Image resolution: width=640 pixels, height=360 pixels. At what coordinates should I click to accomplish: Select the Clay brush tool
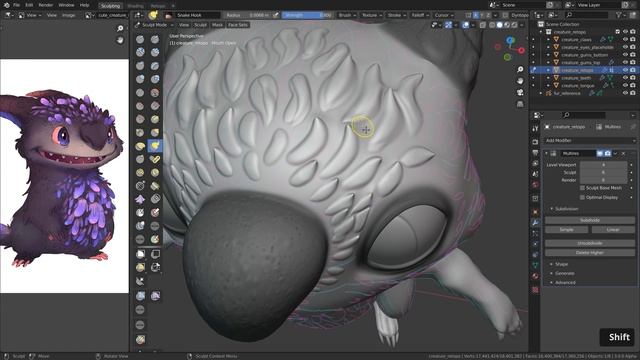click(140, 52)
